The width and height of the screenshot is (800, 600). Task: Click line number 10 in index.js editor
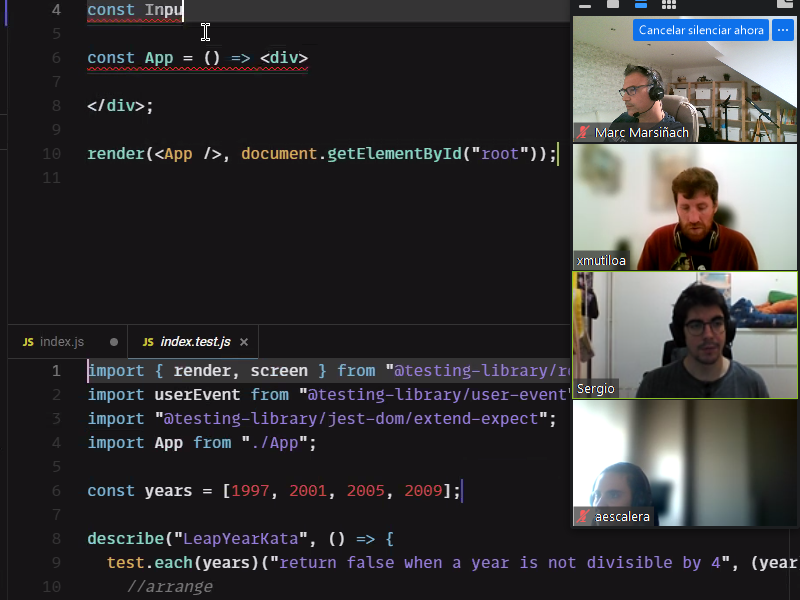point(51,154)
